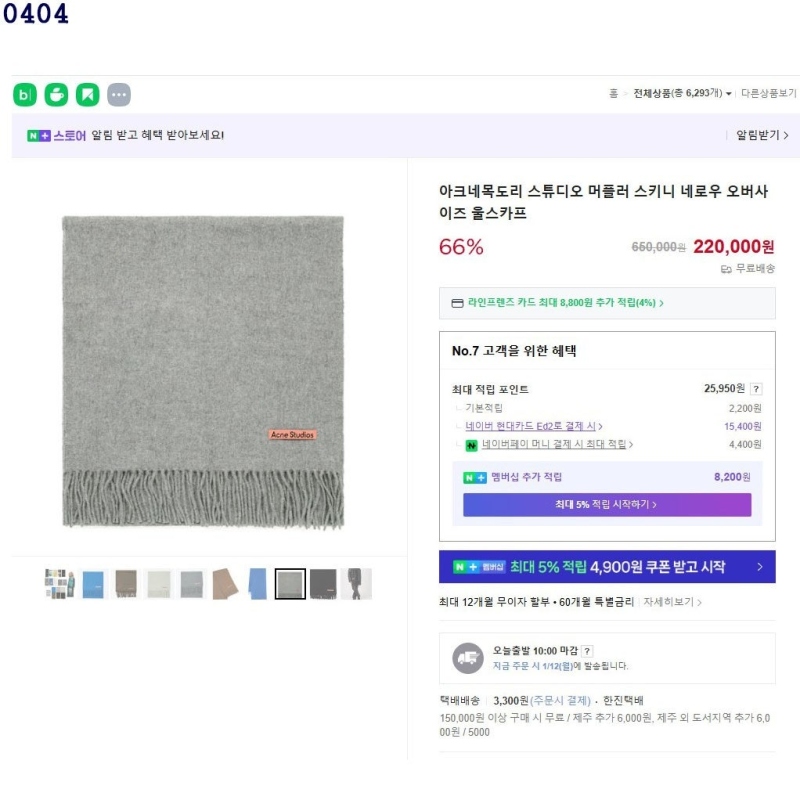The image size is (800, 800).
Task: Click the 최대 5% 적립 시작하기 button
Action: (606, 505)
